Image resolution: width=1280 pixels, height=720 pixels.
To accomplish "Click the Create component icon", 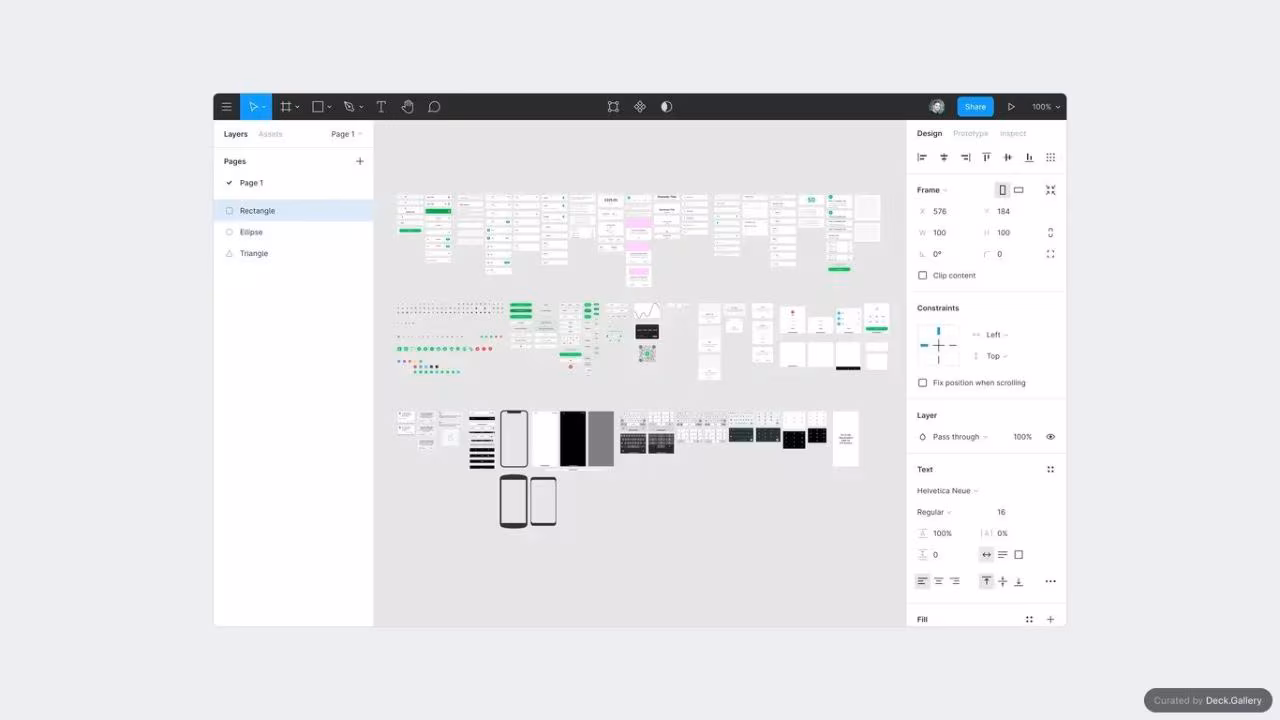I will [x=640, y=107].
